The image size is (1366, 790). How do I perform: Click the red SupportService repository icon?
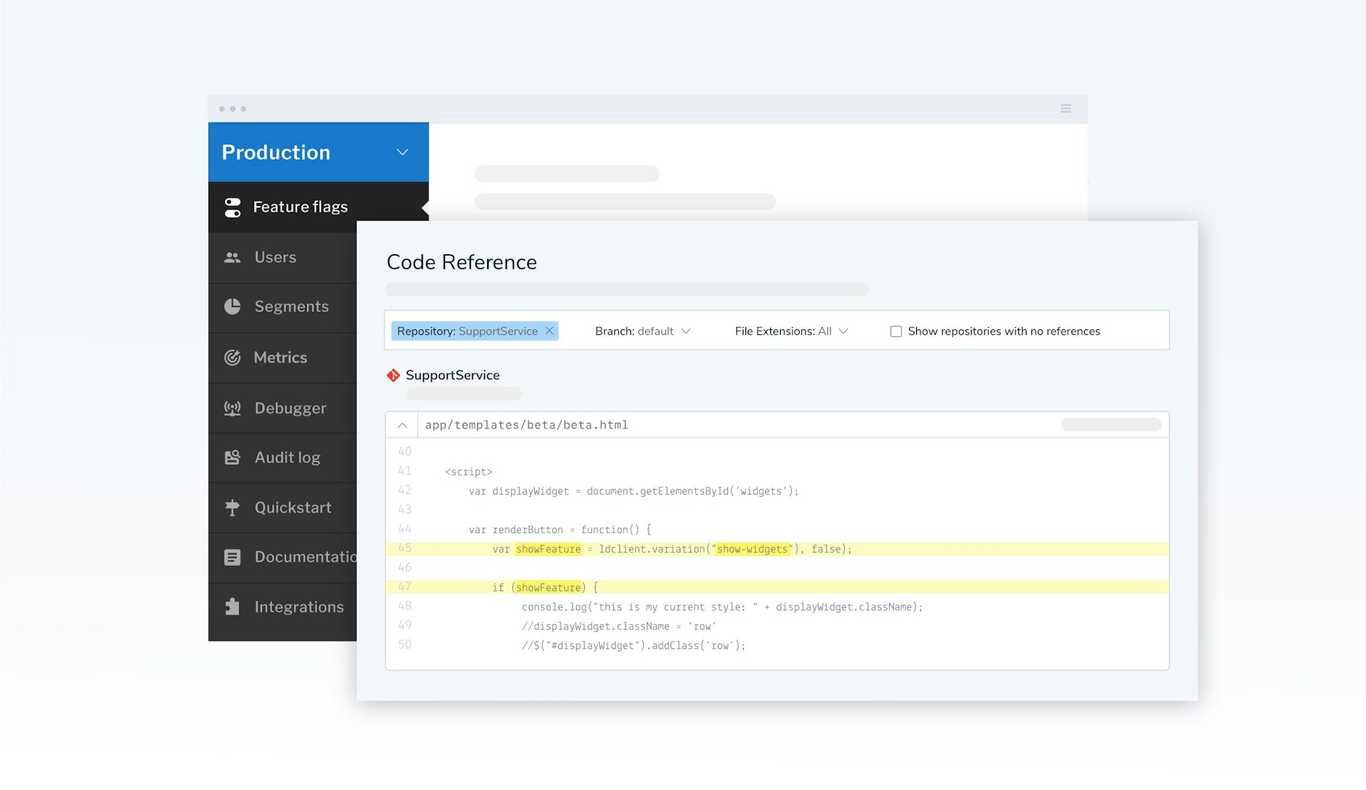[x=392, y=375]
